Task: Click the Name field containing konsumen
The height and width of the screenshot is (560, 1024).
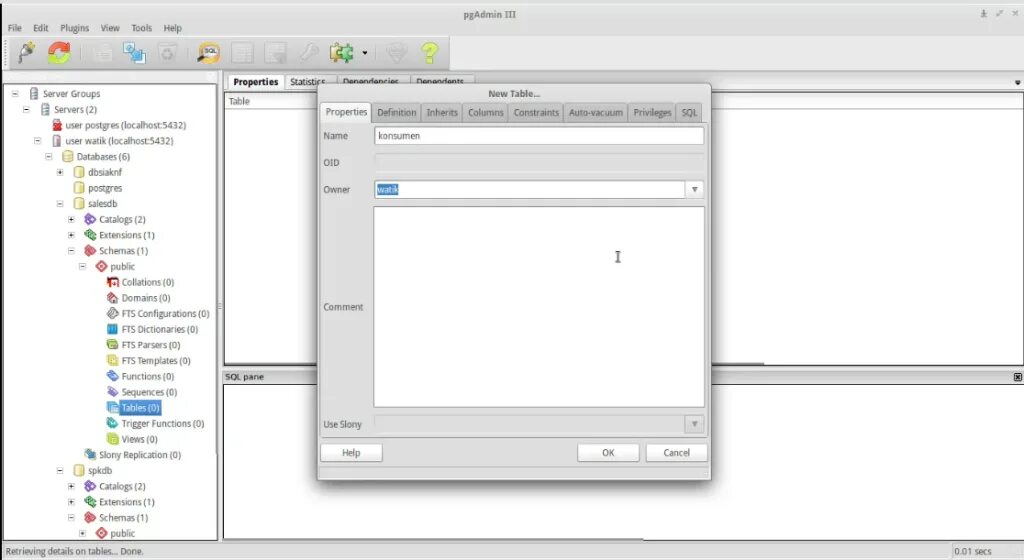Action: [539, 136]
